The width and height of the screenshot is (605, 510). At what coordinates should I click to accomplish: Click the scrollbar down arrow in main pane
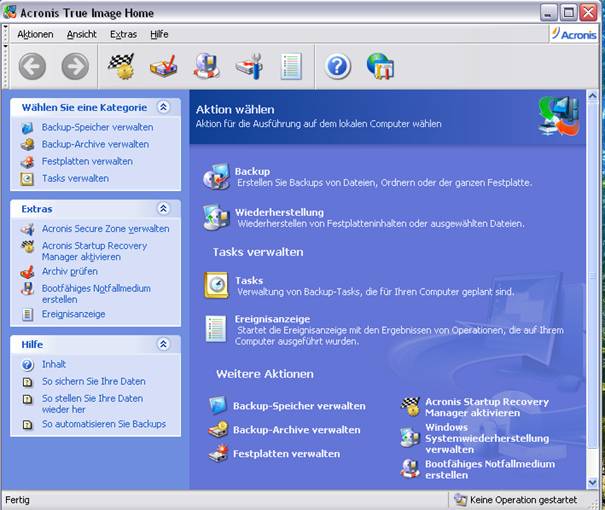click(x=593, y=483)
